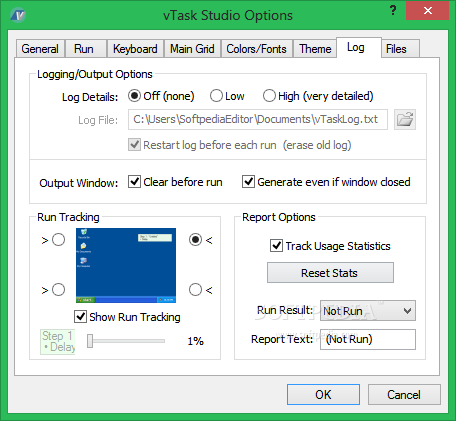The width and height of the screenshot is (456, 421).
Task: Select High (very detailed) log option
Action: 318,96
